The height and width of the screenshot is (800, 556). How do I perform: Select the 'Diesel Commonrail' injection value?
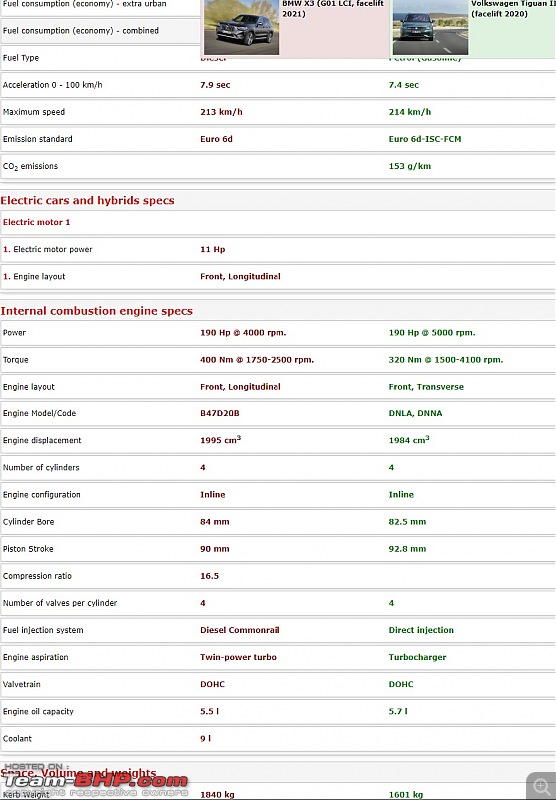point(240,630)
